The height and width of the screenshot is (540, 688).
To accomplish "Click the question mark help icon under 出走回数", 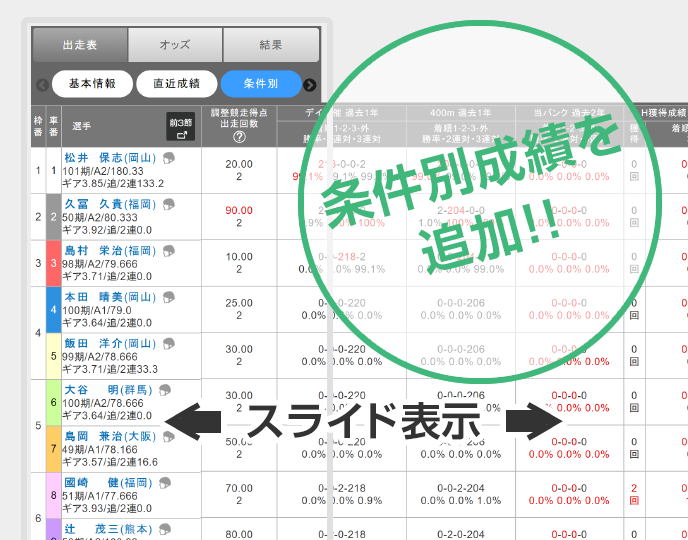I will coord(239,138).
